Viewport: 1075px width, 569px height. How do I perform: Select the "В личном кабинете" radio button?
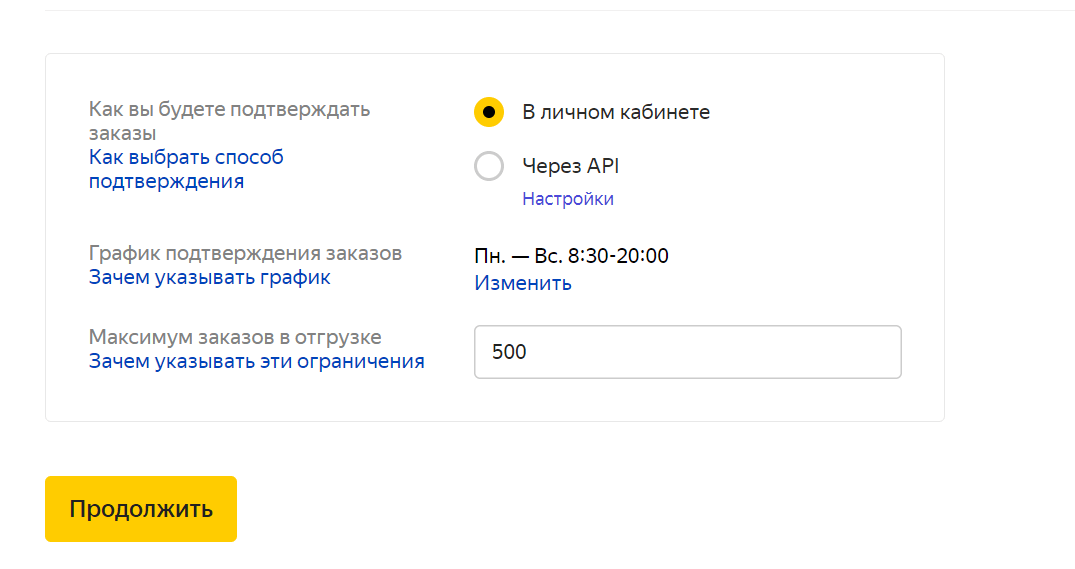click(x=489, y=112)
